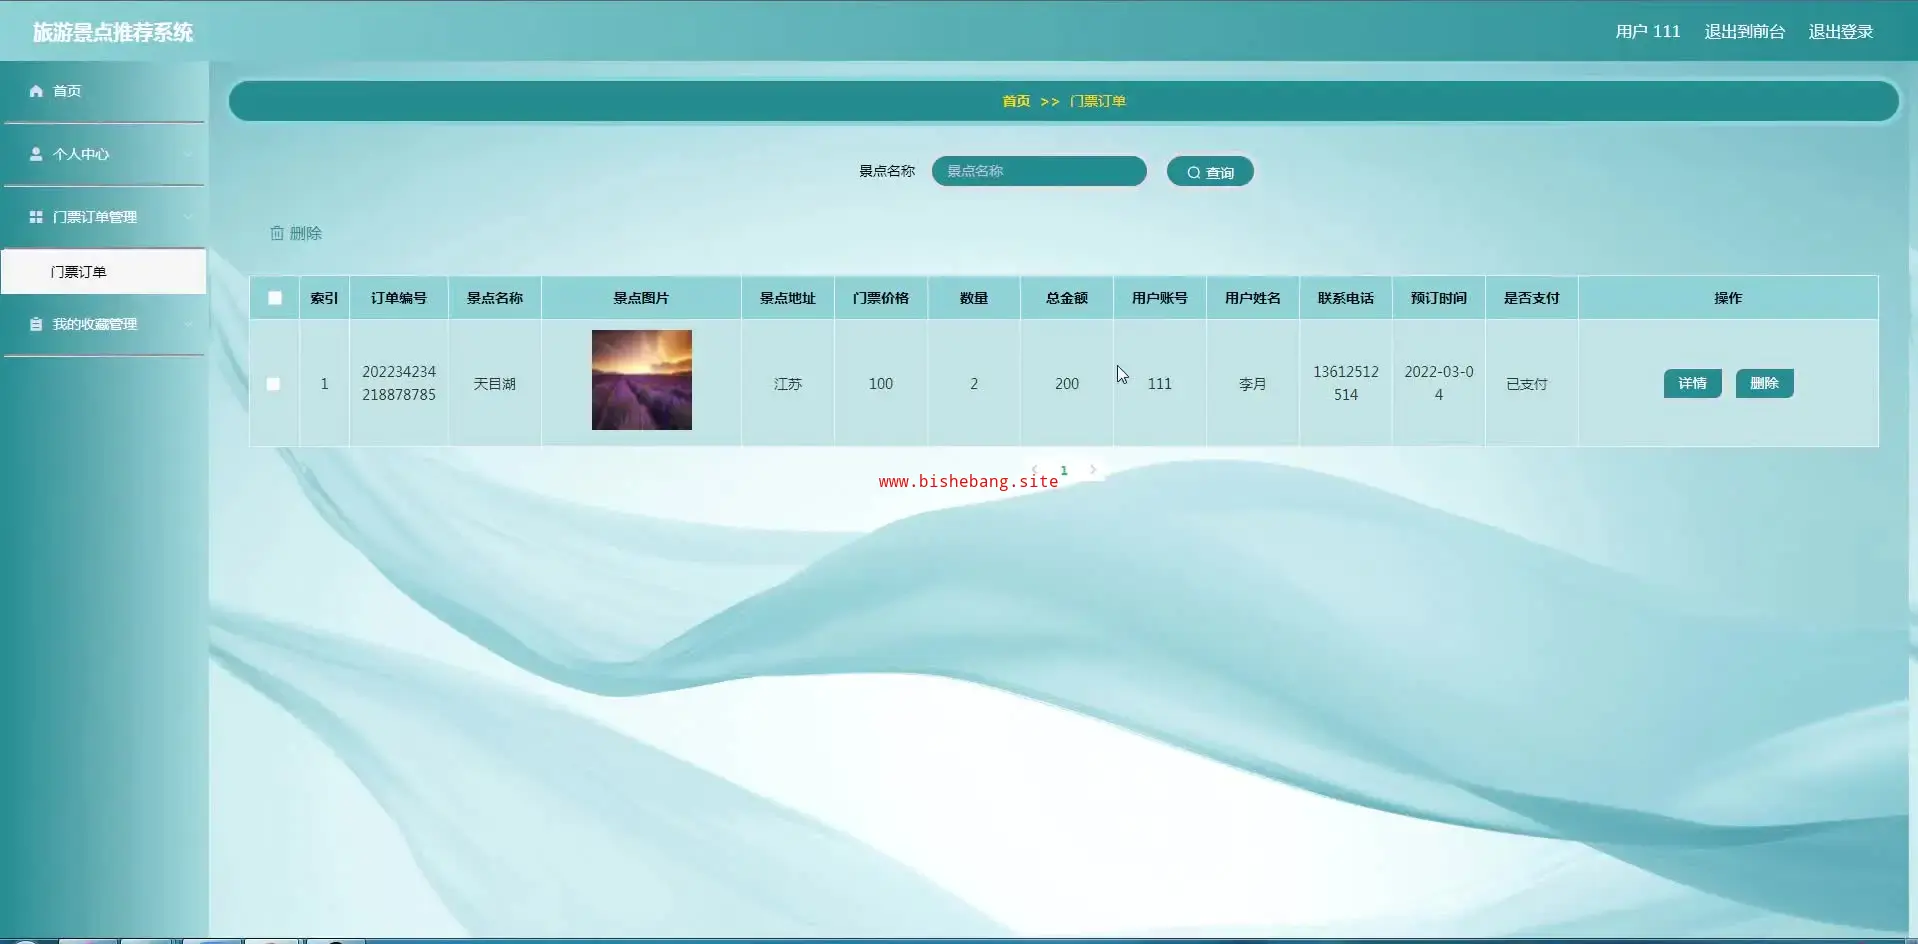Collapse the 门票订单管理 submenu chevron
The width and height of the screenshot is (1918, 944).
pos(188,217)
